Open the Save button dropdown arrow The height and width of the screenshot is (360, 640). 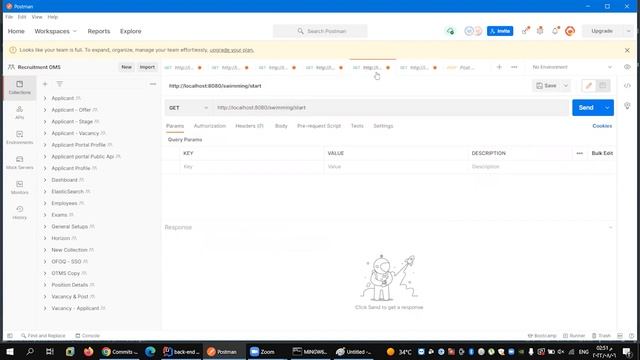pos(566,86)
